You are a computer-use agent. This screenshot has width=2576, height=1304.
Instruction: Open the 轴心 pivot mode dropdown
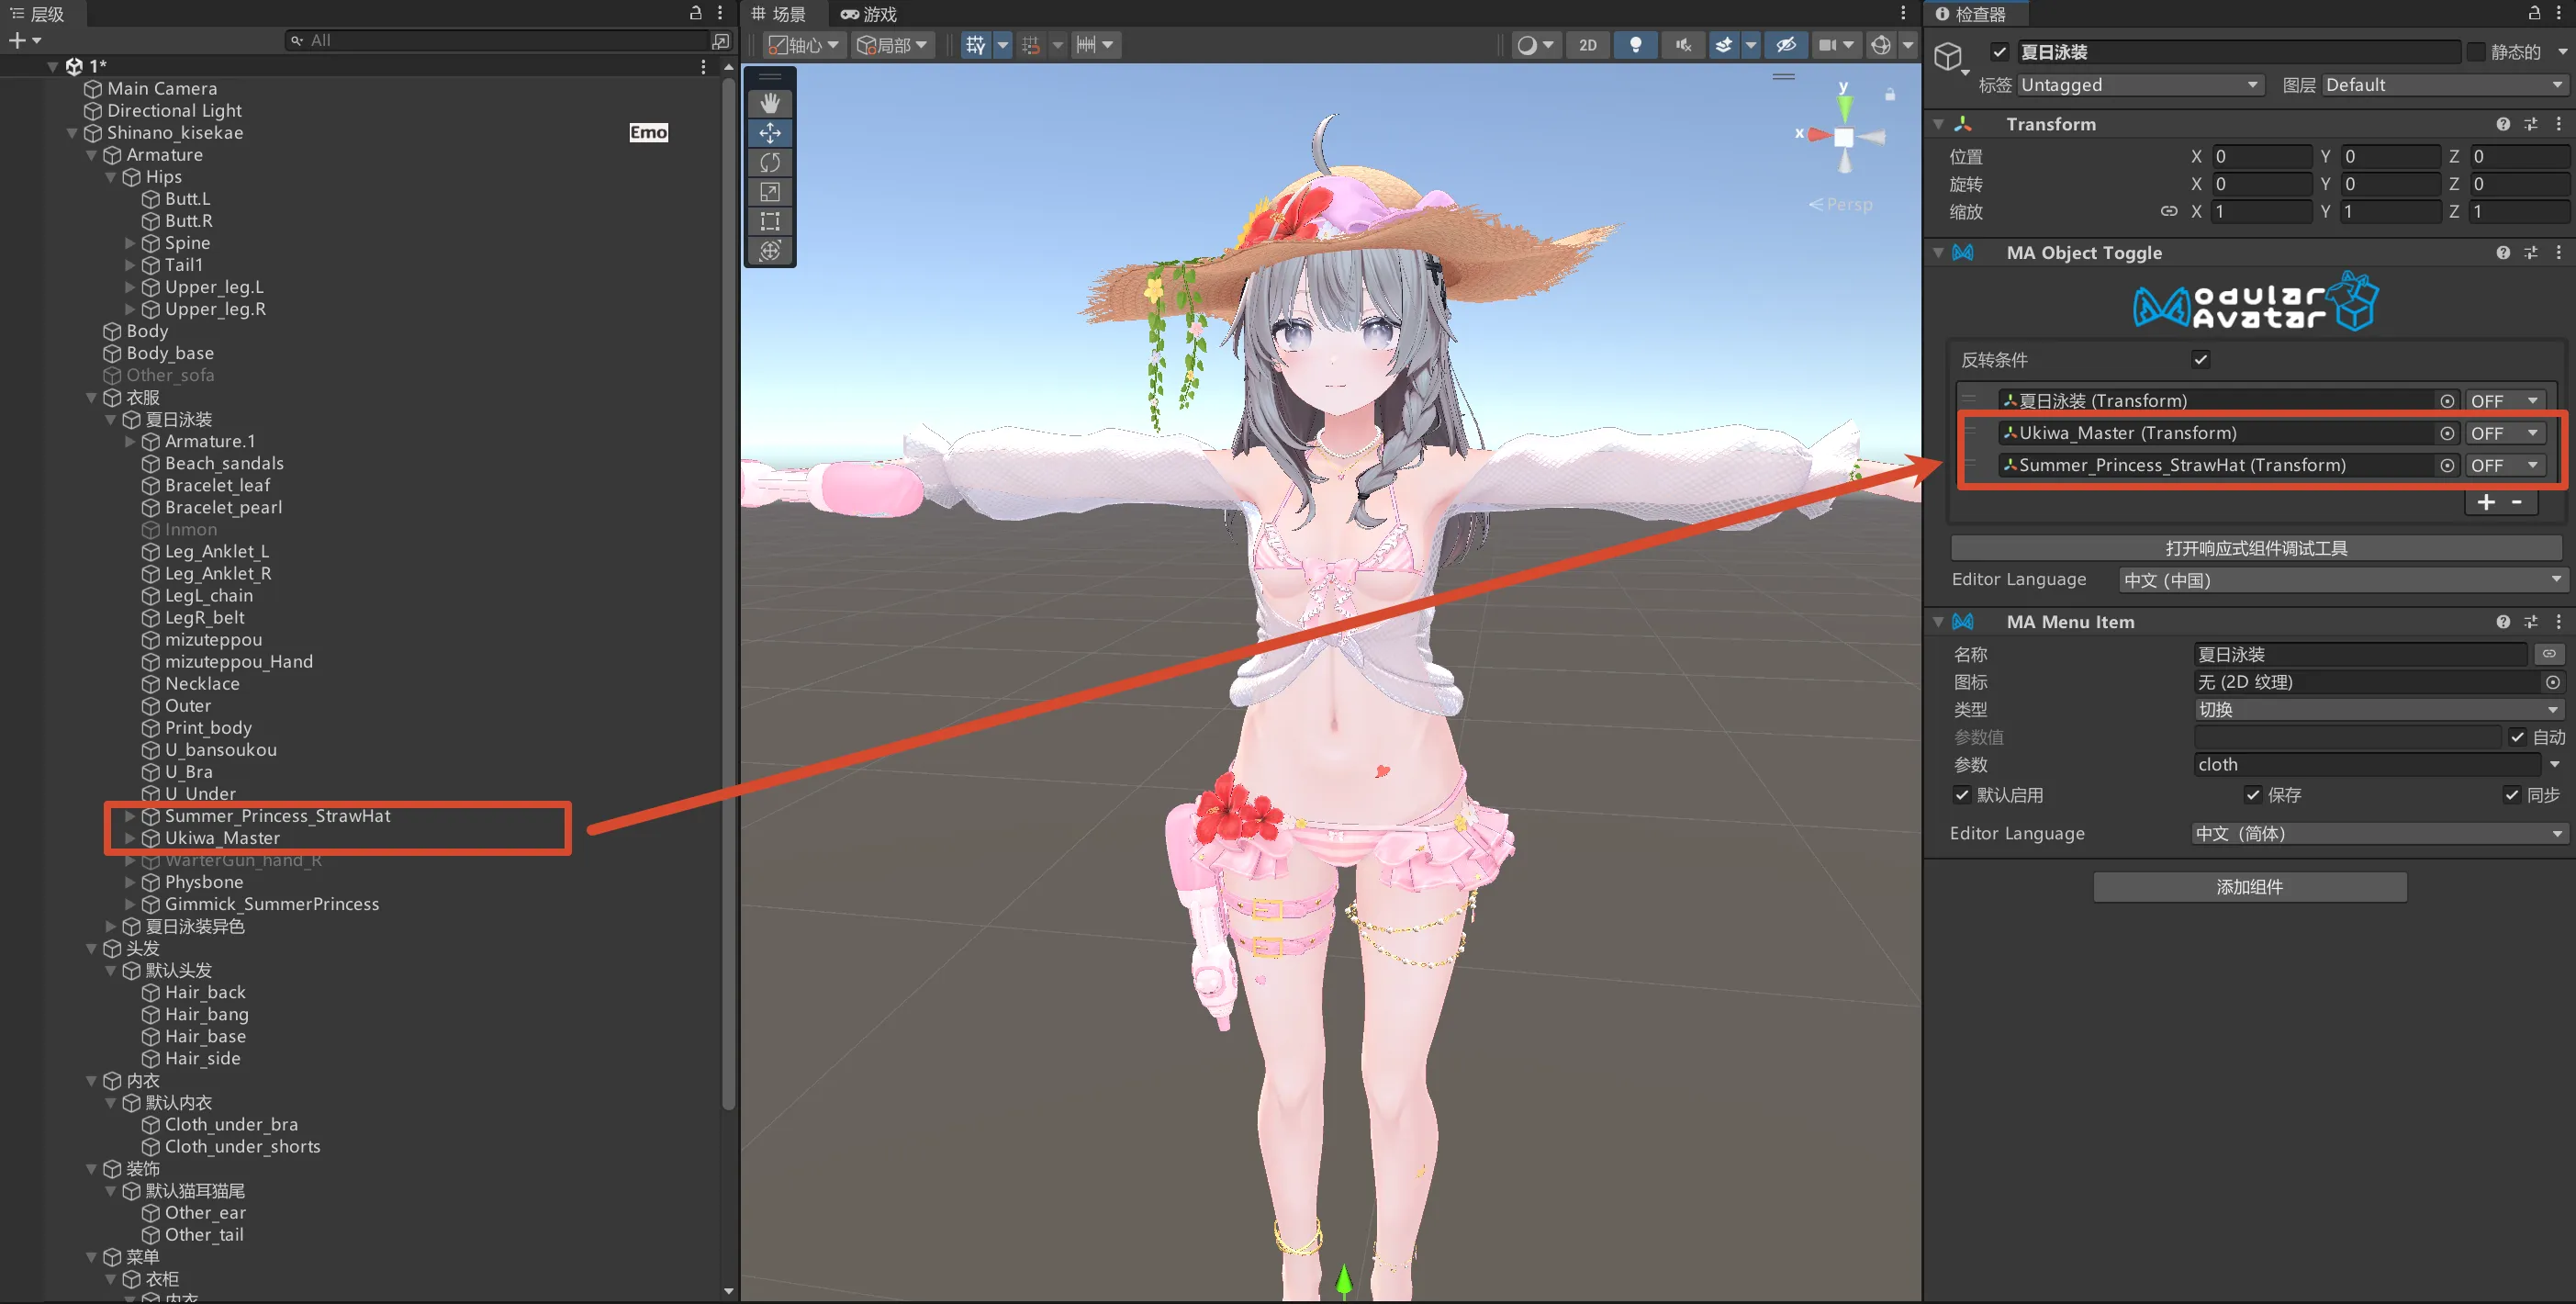tap(803, 45)
